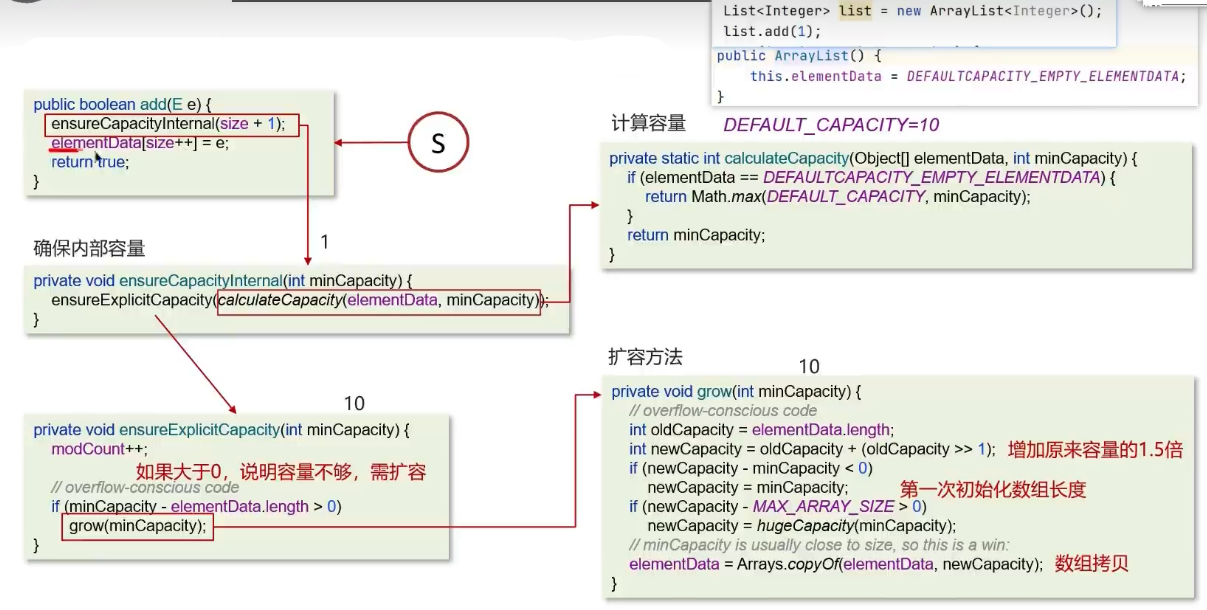Select "if (minCapacity - elementData.length > 0)"

[x=196, y=507]
